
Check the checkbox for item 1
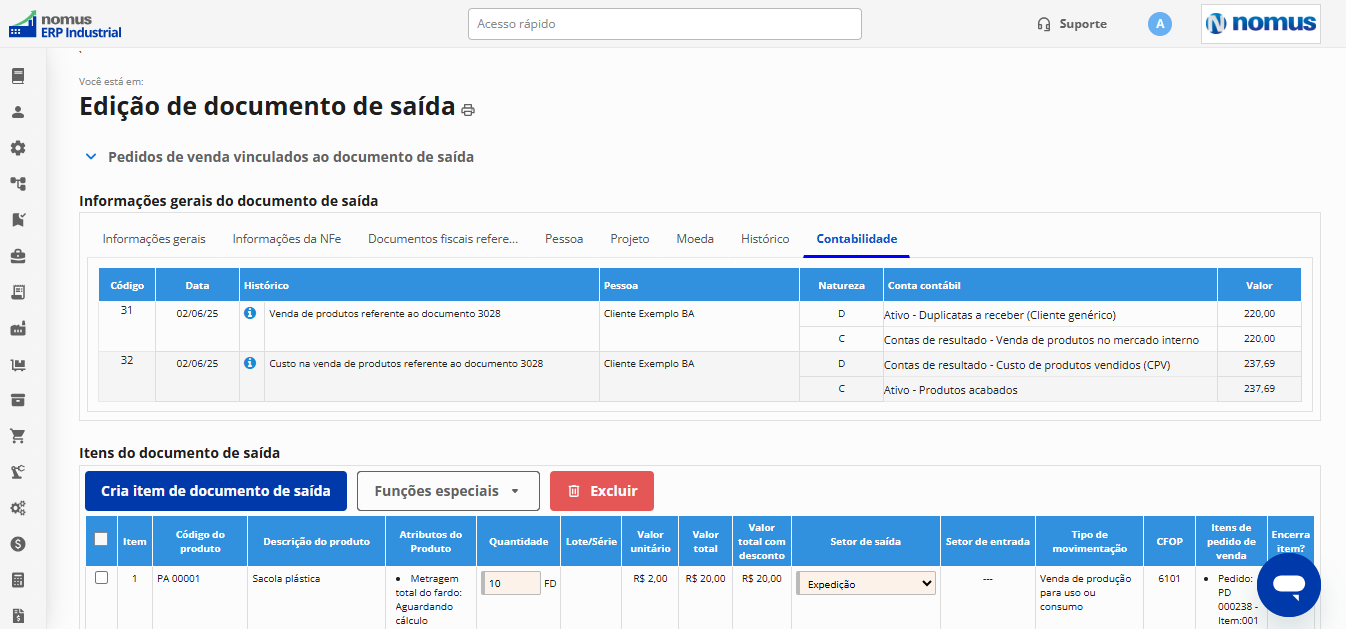point(101,578)
